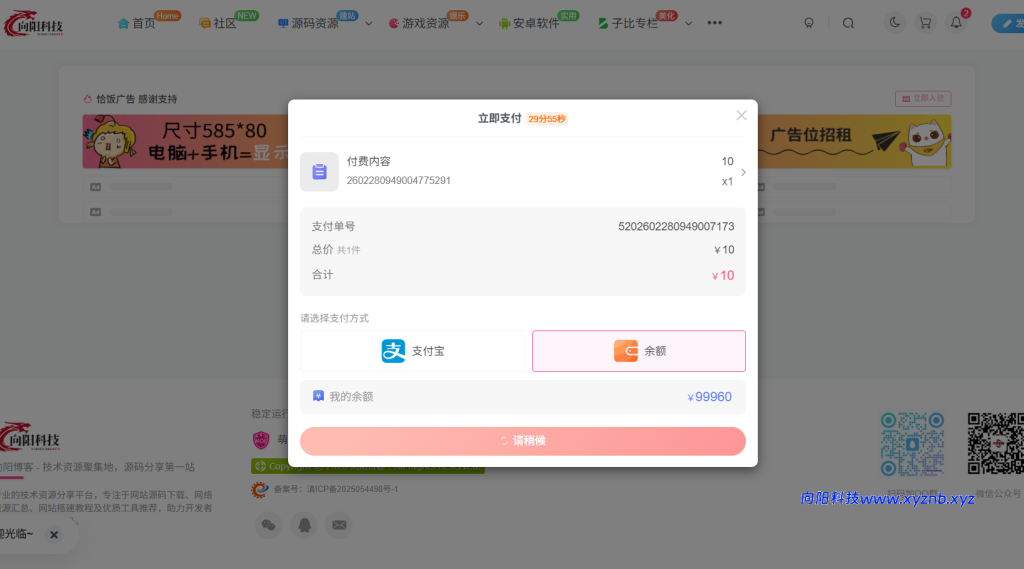Screen dimensions: 1024x569
Task: Click the footer 向阳科技 logo
Action: click(x=31, y=438)
